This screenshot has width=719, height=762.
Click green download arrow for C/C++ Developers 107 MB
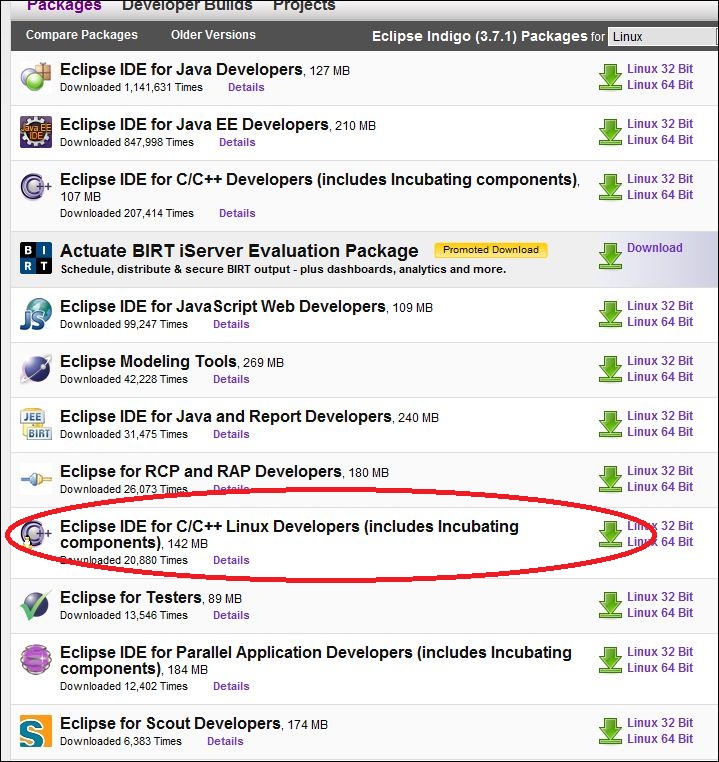pyautogui.click(x=610, y=187)
